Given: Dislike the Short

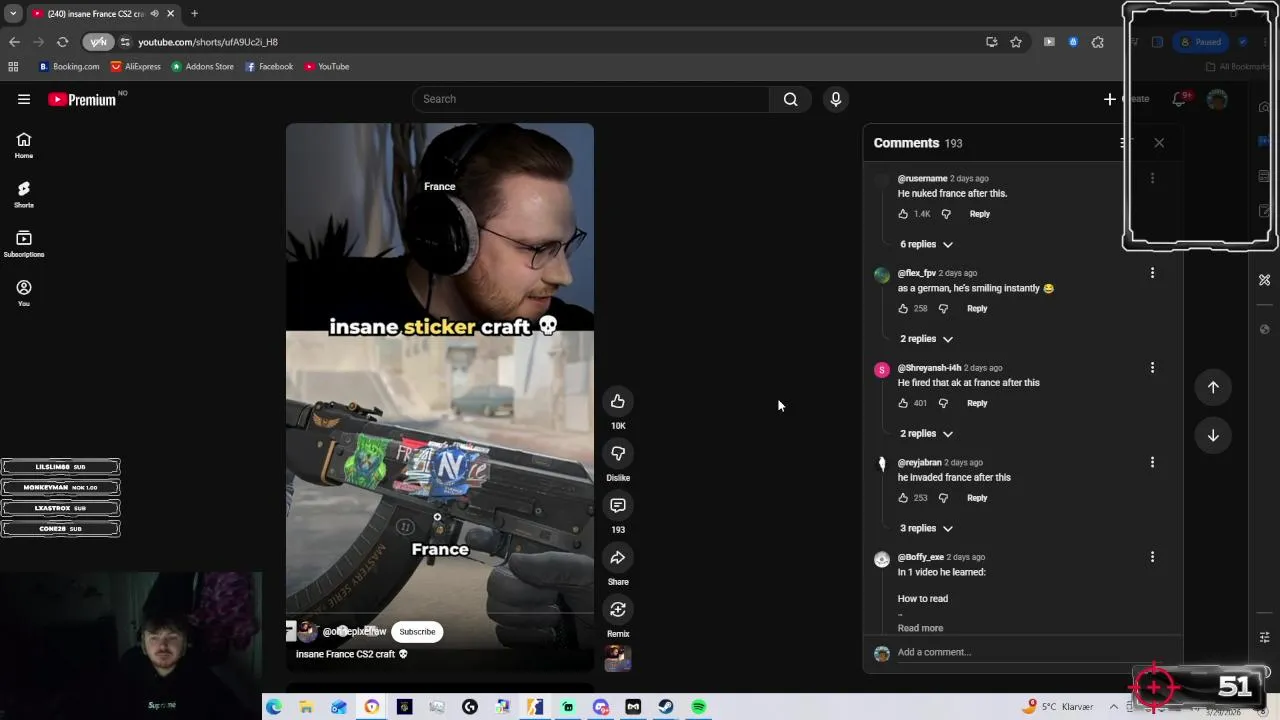Looking at the screenshot, I should (x=618, y=454).
